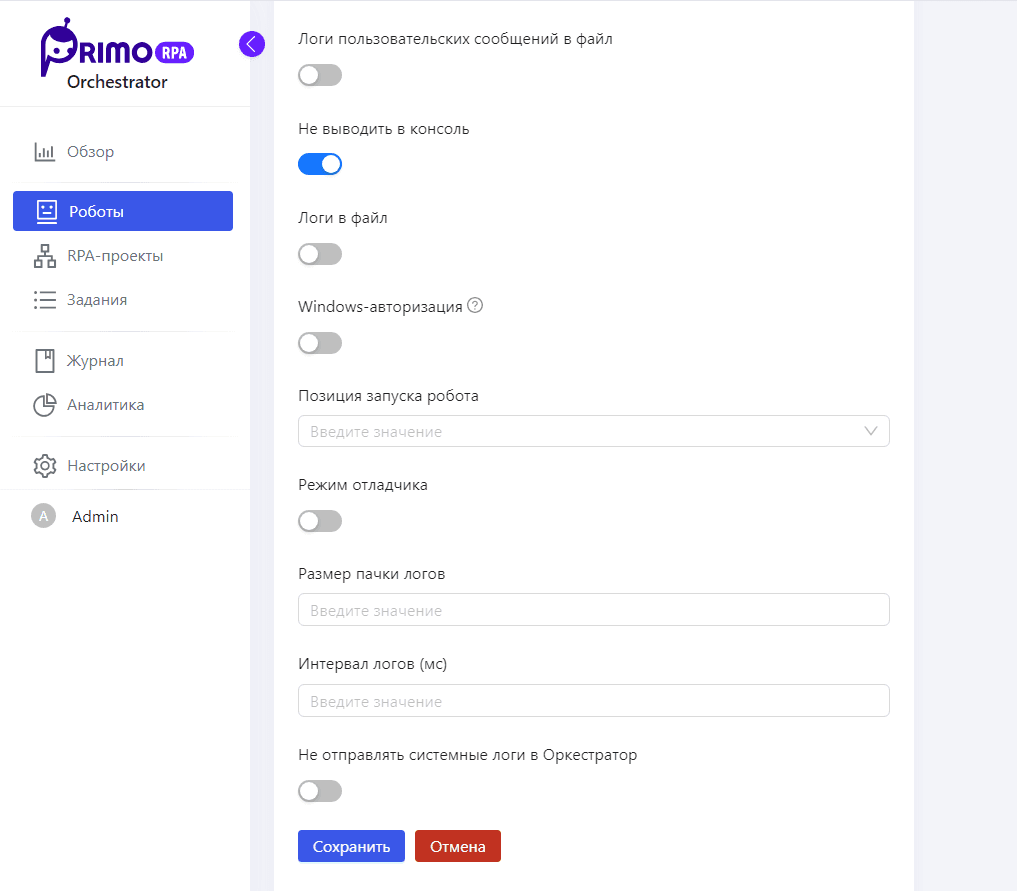The height and width of the screenshot is (891, 1017).
Task: Collapse the sidebar with purple arrow button
Action: point(252,44)
